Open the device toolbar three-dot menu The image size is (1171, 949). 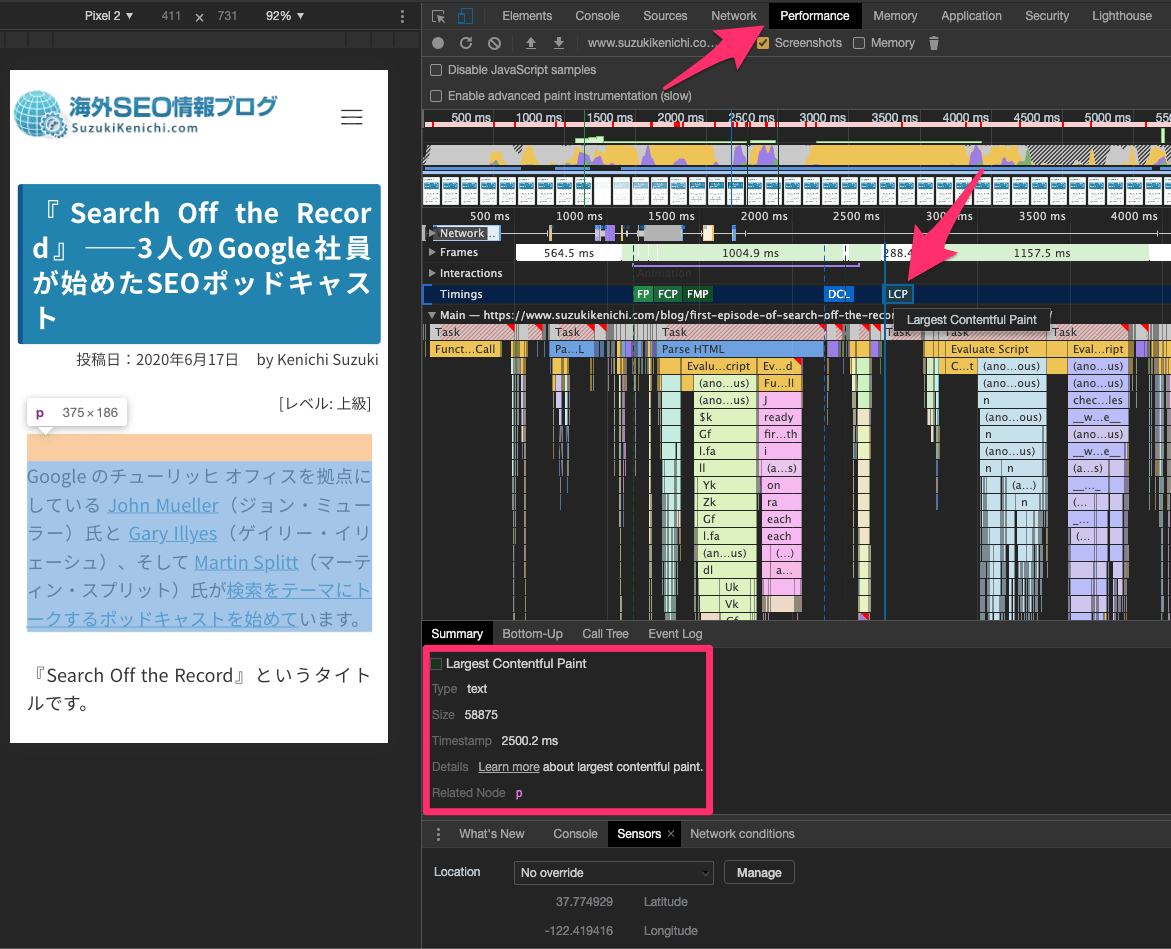[x=403, y=16]
